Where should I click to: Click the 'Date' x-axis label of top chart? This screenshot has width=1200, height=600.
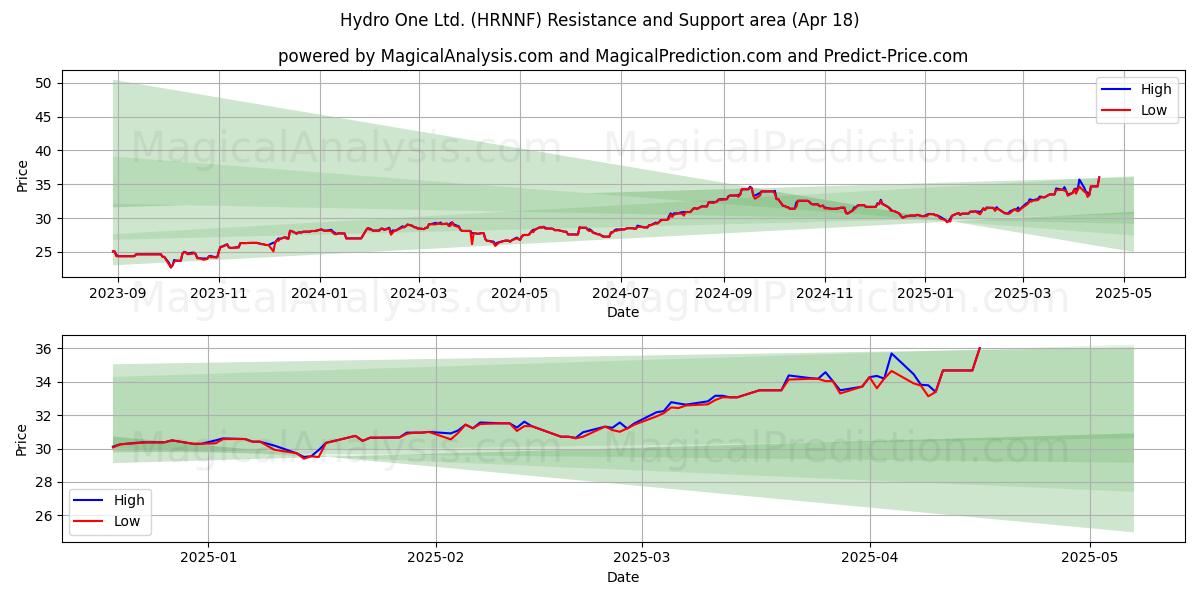(622, 313)
